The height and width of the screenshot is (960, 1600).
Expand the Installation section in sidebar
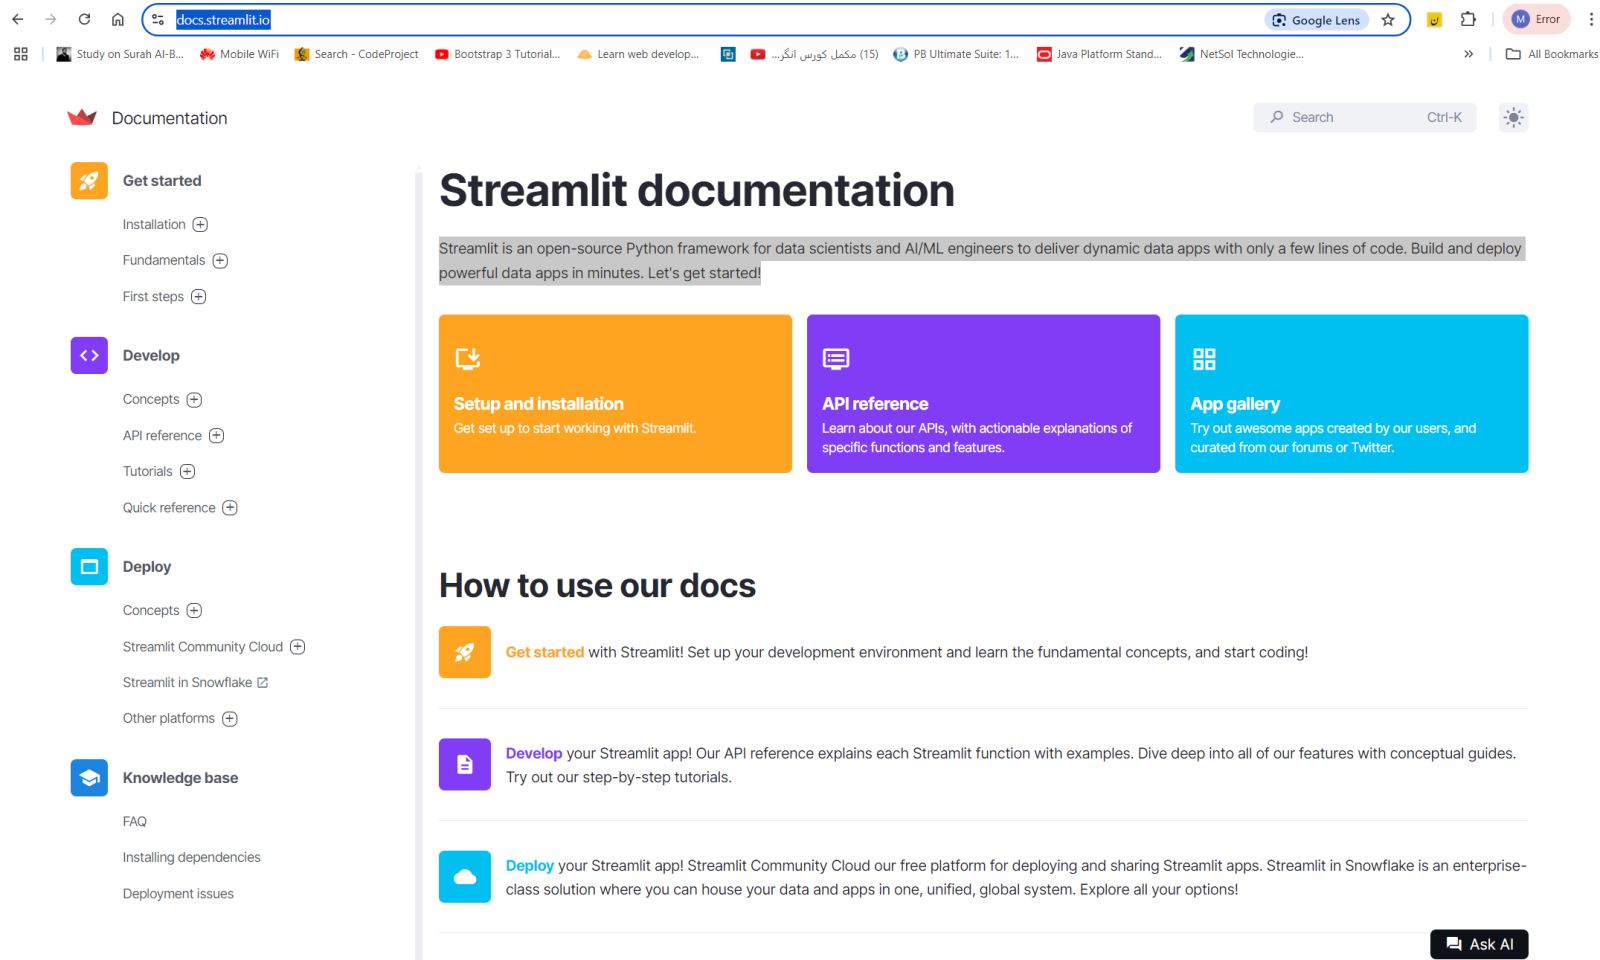click(x=201, y=224)
